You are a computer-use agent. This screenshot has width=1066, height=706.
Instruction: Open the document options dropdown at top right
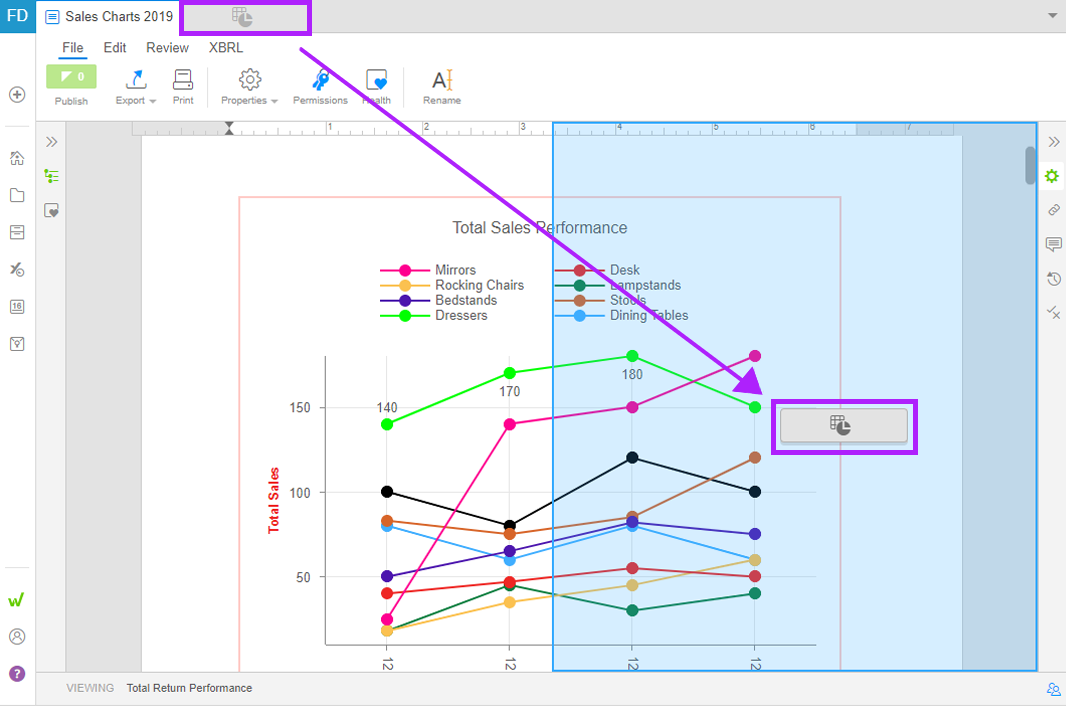[1052, 16]
